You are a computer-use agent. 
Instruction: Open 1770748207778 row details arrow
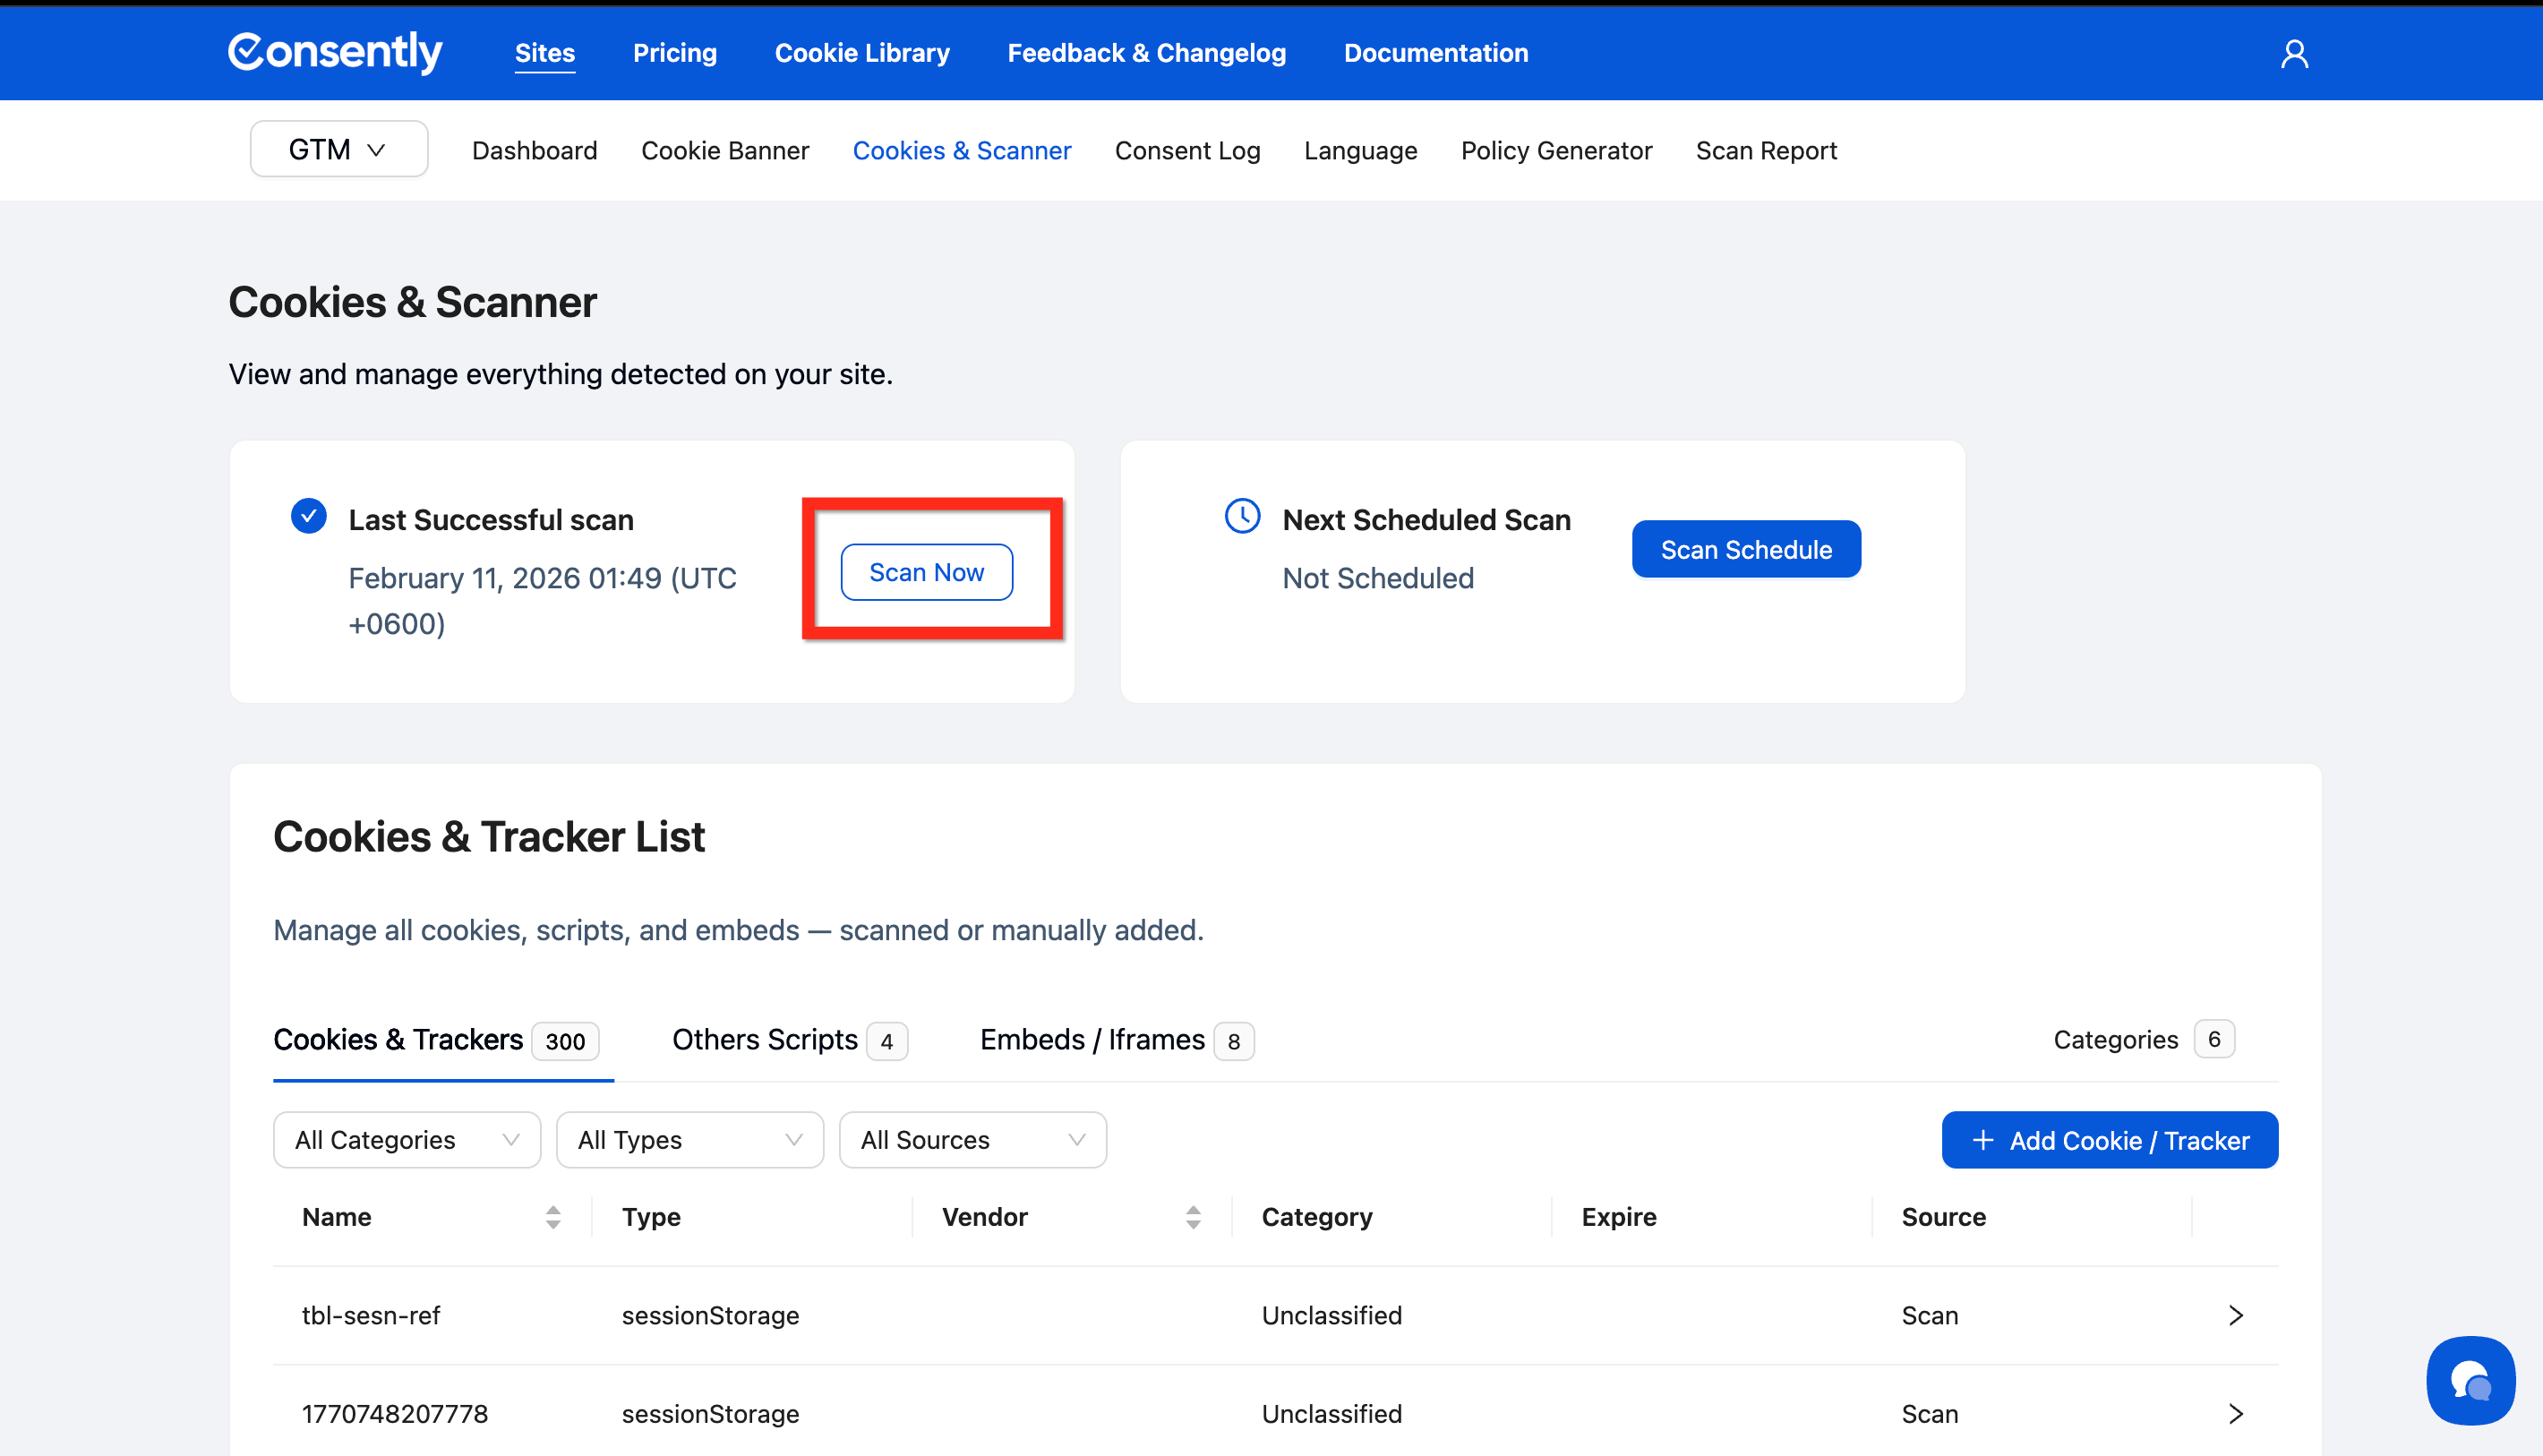[x=2235, y=1413]
